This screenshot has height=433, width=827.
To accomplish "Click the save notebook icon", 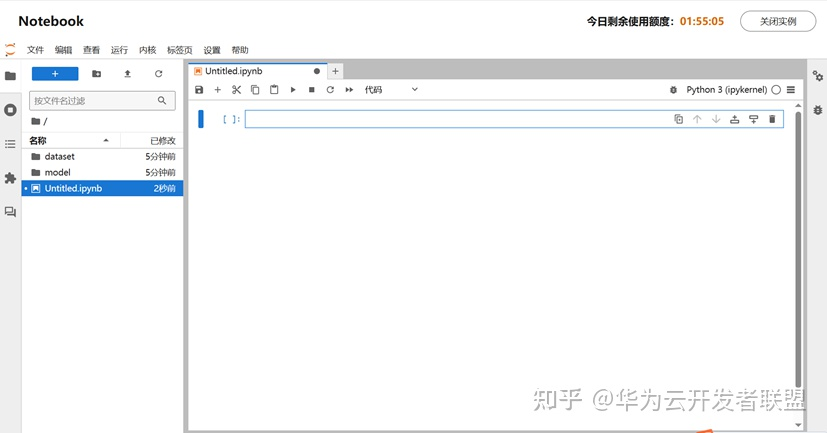I will click(x=199, y=90).
